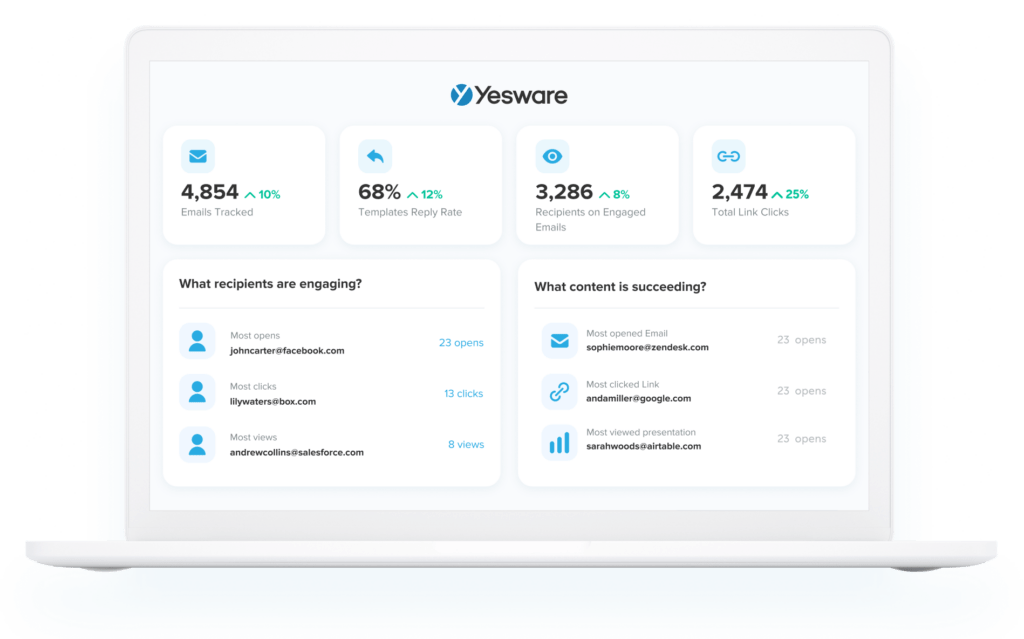
Task: Click the eye icon above Recipients on Engaged Emails
Action: click(x=552, y=156)
